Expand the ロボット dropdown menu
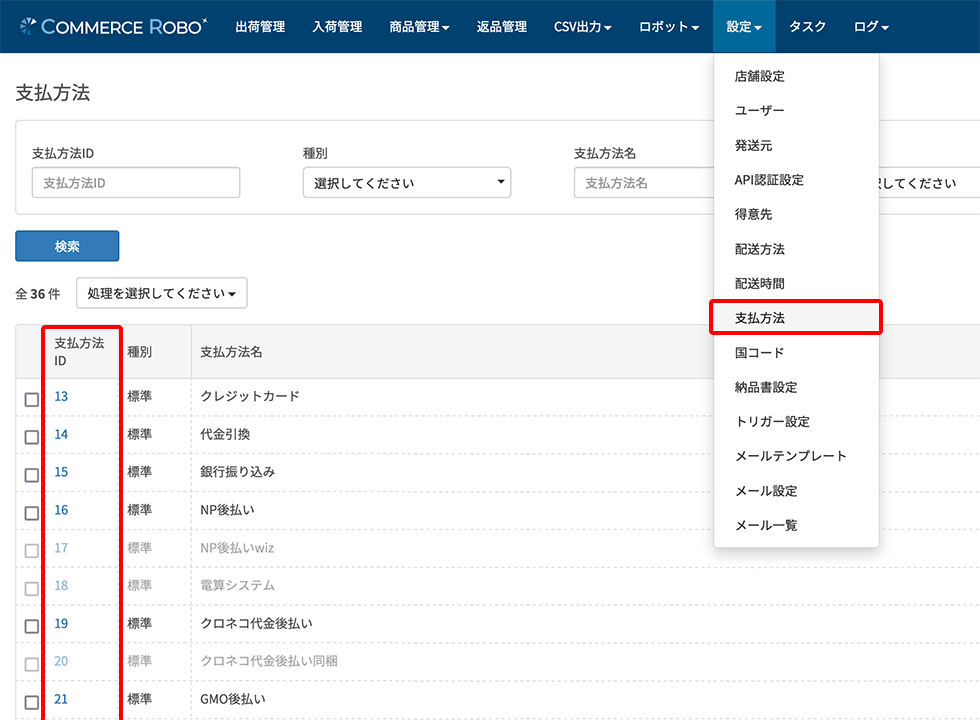This screenshot has width=980, height=720. coord(669,26)
